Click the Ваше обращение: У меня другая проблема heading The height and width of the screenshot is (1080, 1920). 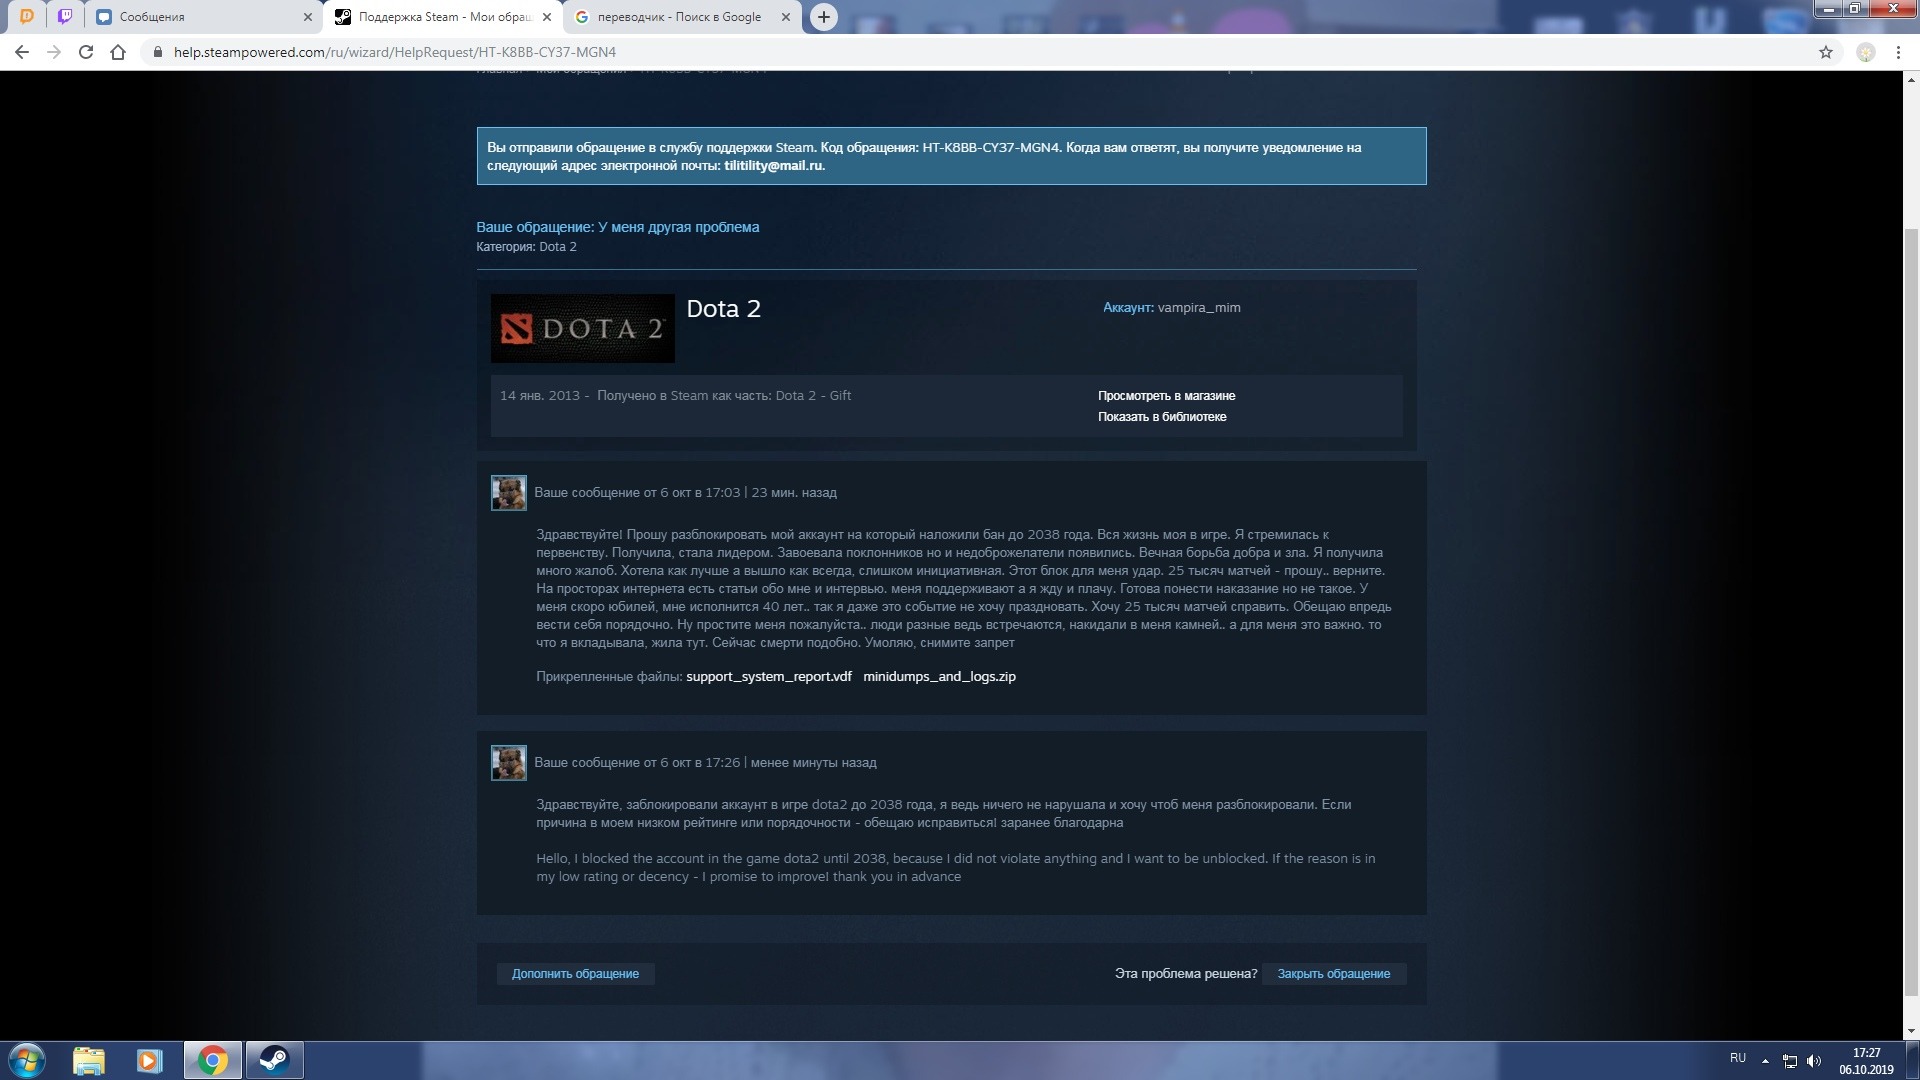617,227
